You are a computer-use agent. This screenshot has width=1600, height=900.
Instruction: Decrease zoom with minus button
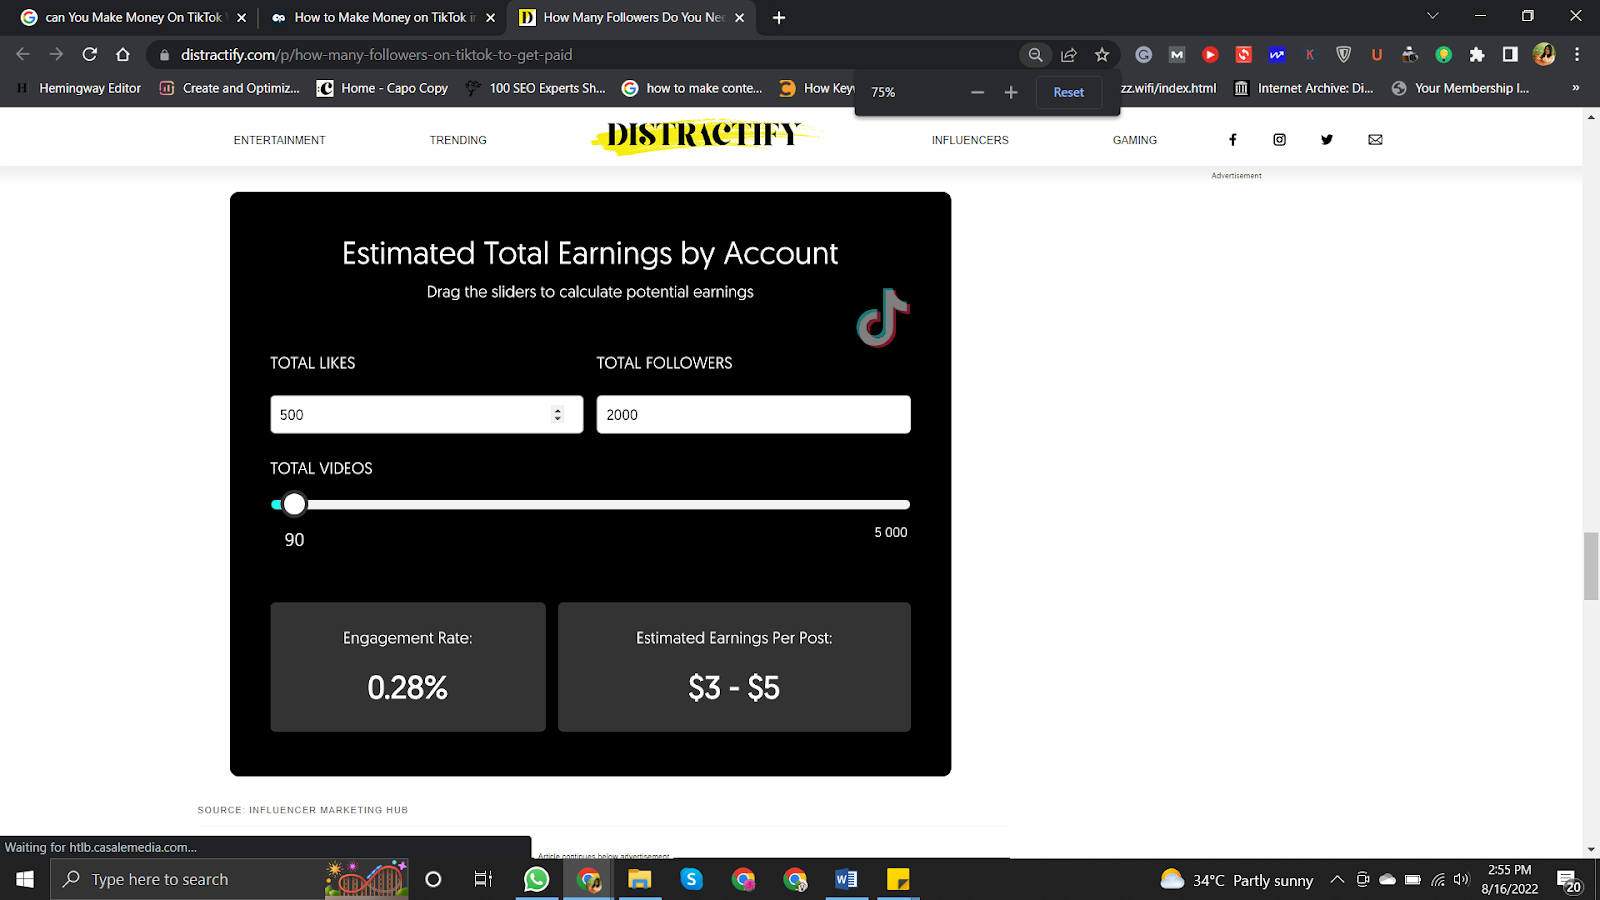[978, 92]
